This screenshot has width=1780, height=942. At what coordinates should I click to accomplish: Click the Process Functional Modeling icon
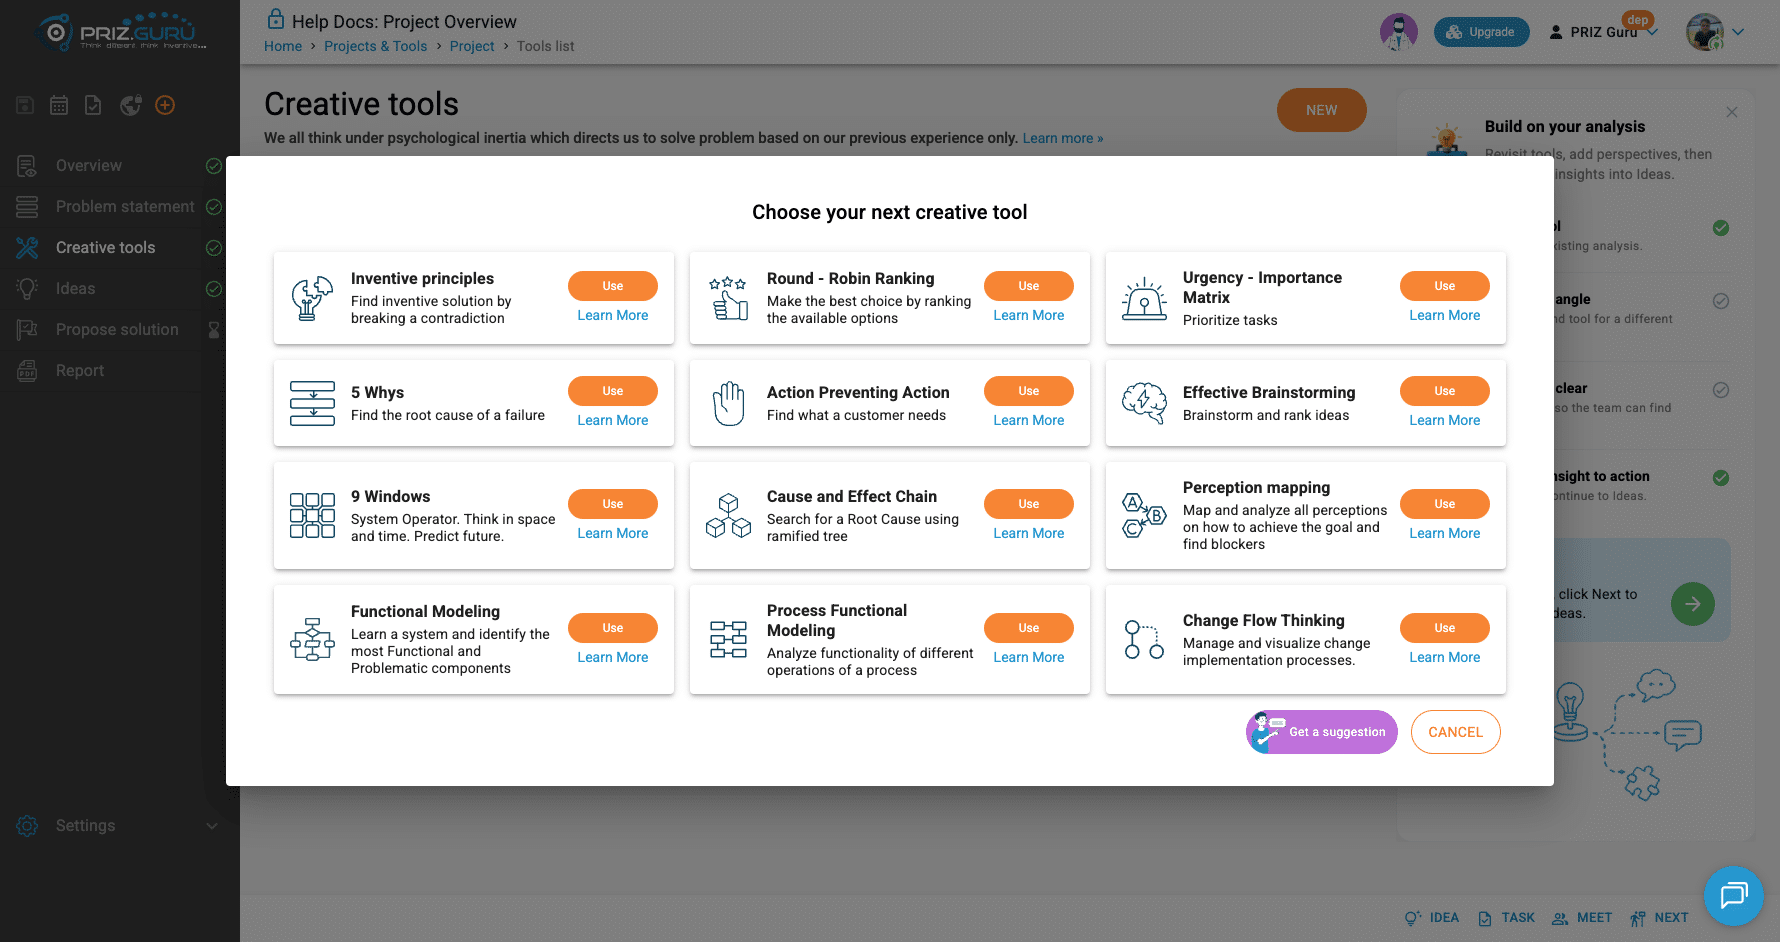[728, 639]
